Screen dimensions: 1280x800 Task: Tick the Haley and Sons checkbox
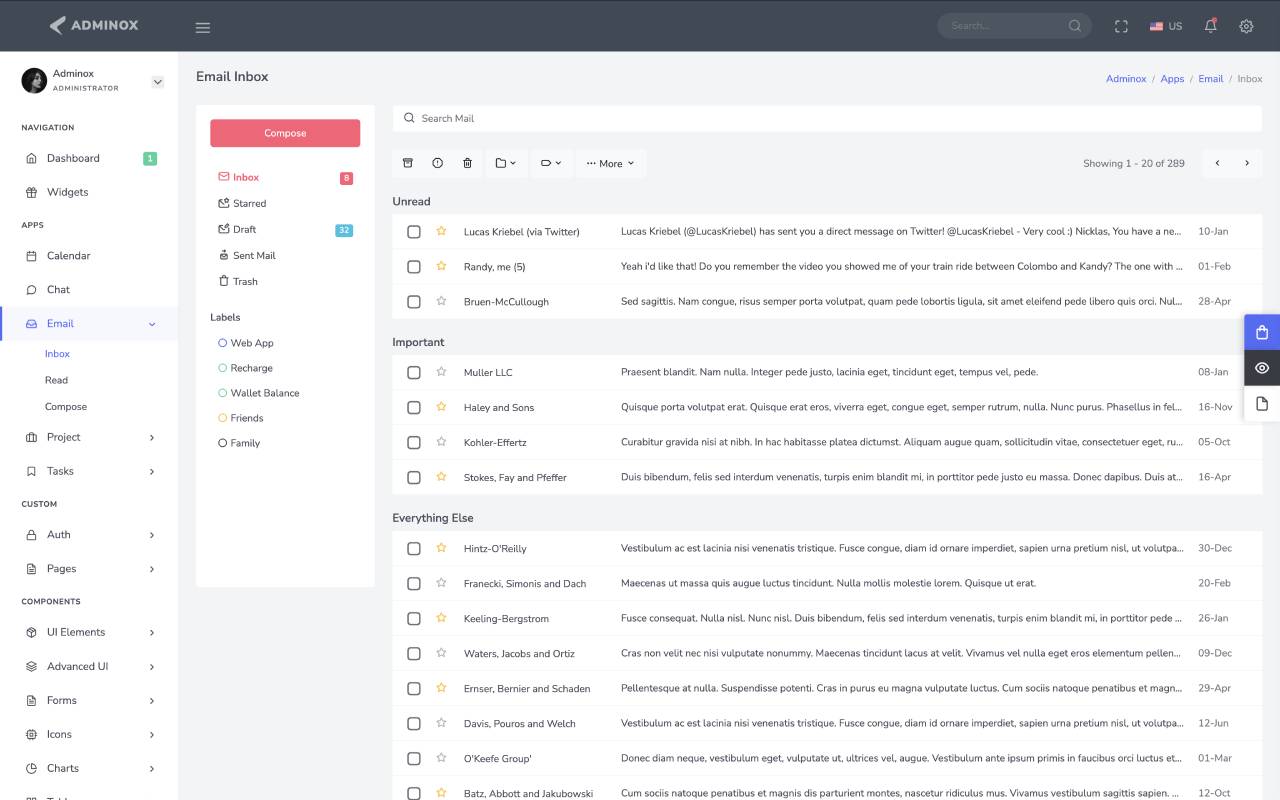[414, 408]
